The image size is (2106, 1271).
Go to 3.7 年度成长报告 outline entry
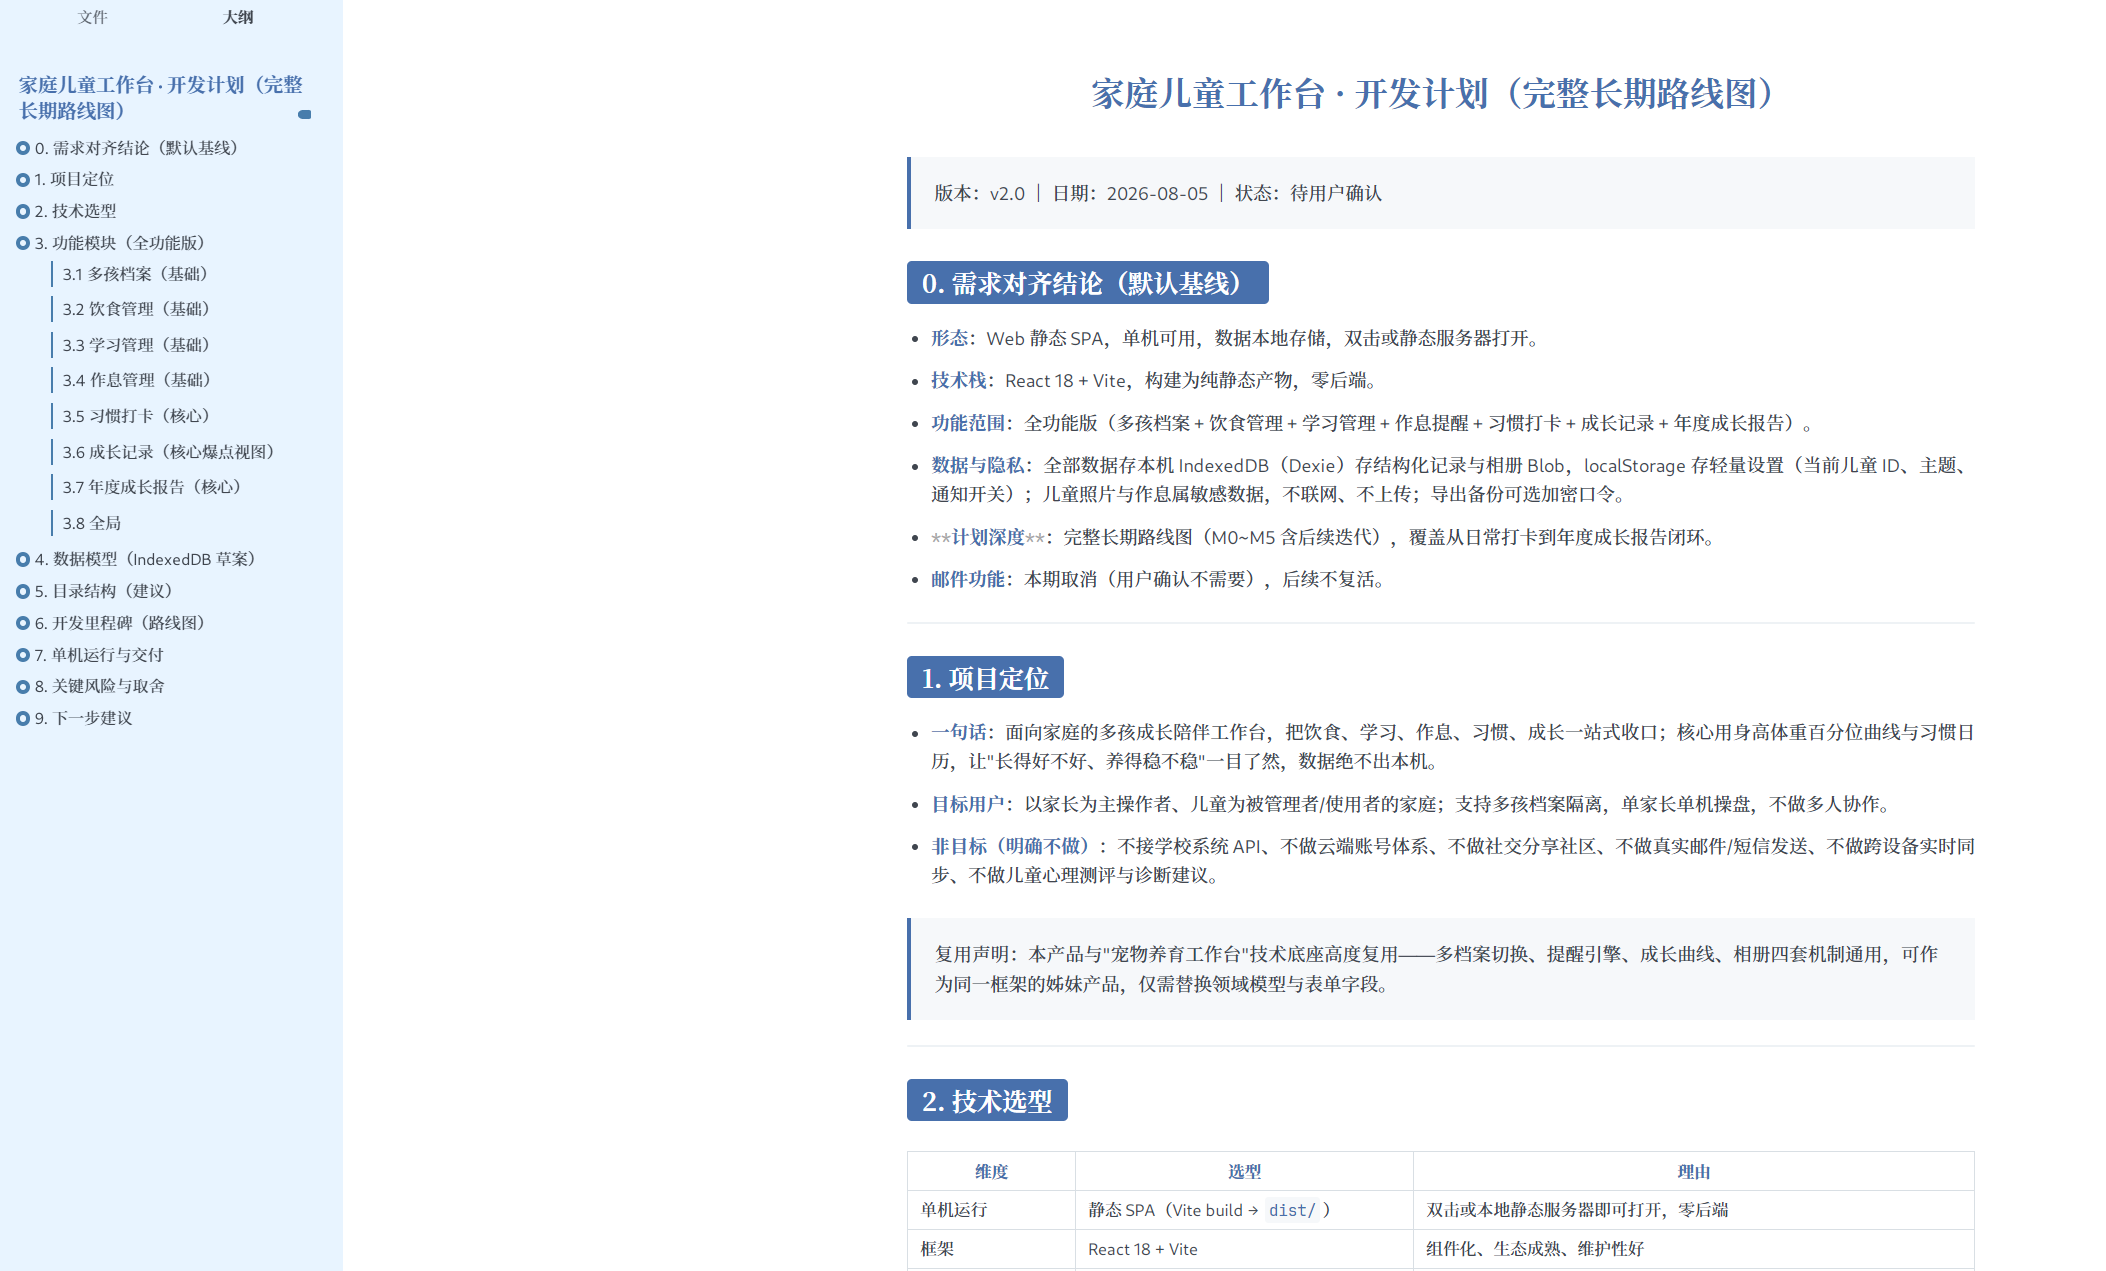[x=152, y=487]
